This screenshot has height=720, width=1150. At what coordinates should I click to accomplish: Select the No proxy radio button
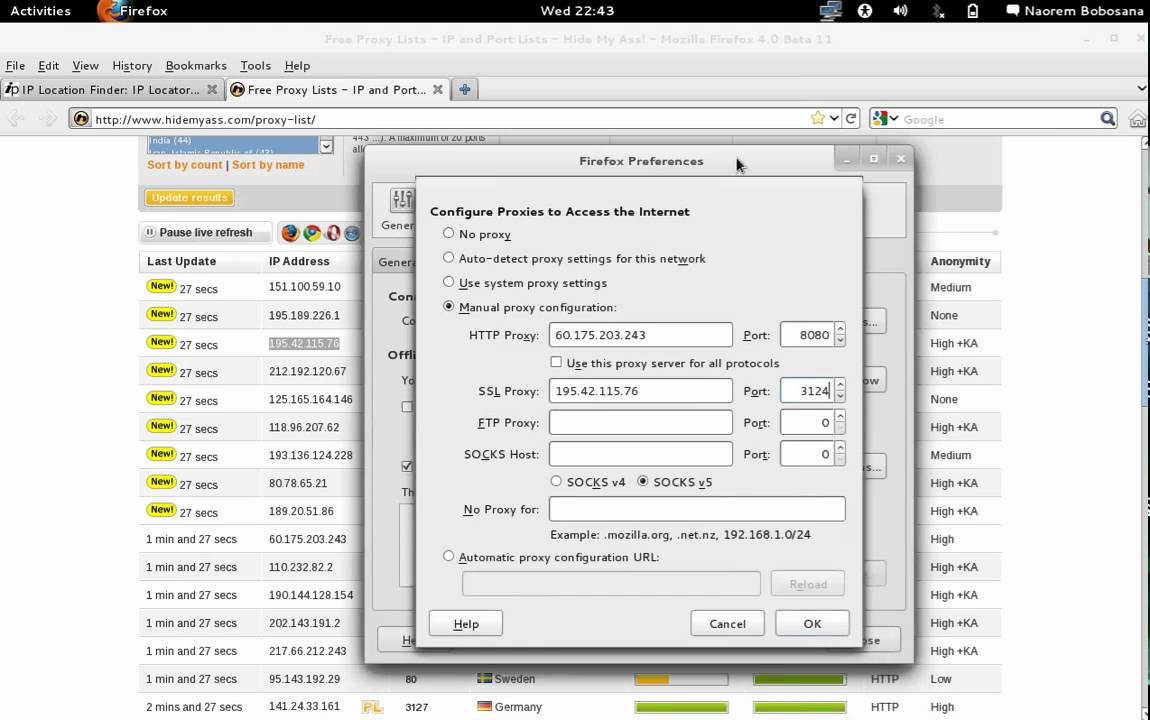(x=448, y=233)
